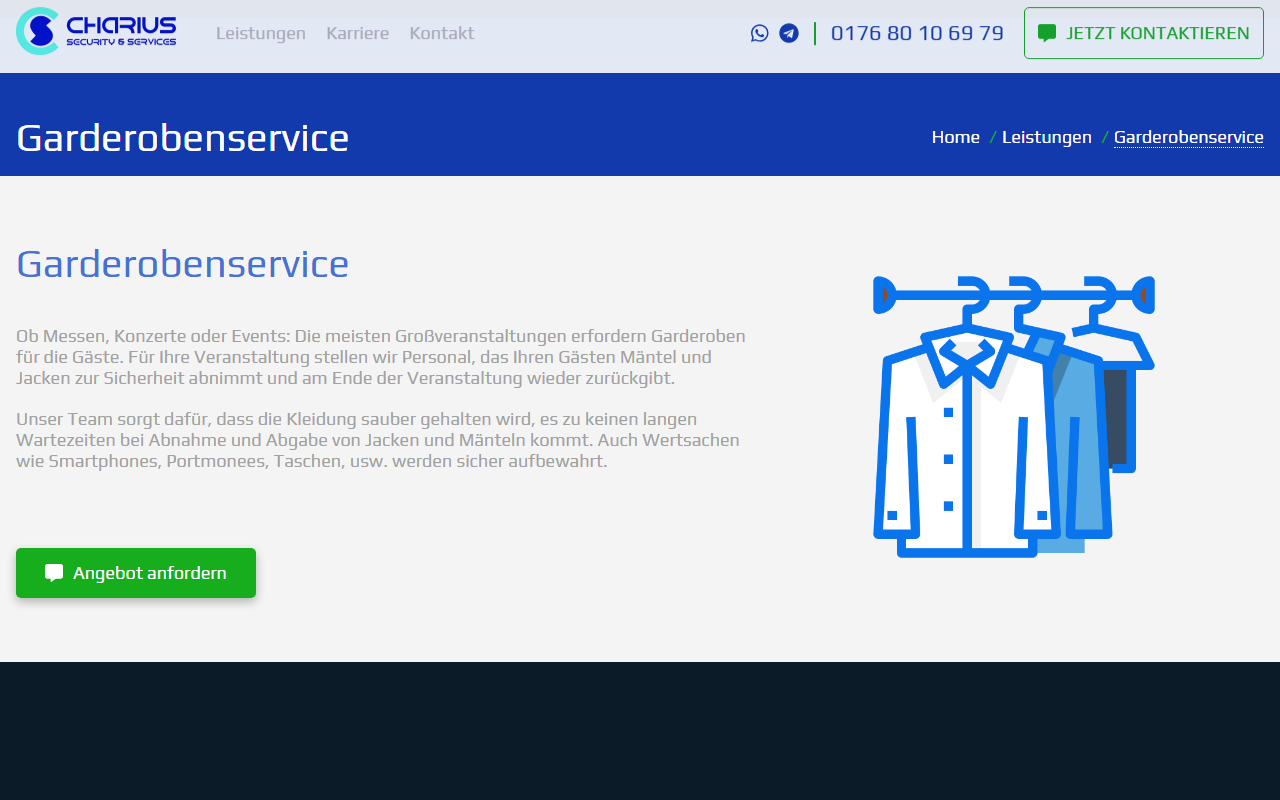
Task: Click the white Garderobenservice banner title
Action: [x=183, y=137]
